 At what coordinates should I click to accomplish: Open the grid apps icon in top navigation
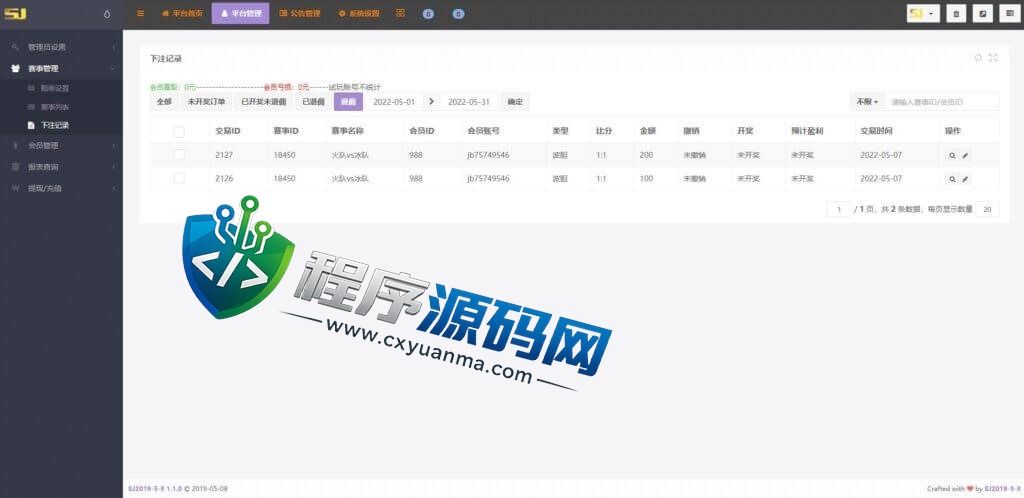400,13
